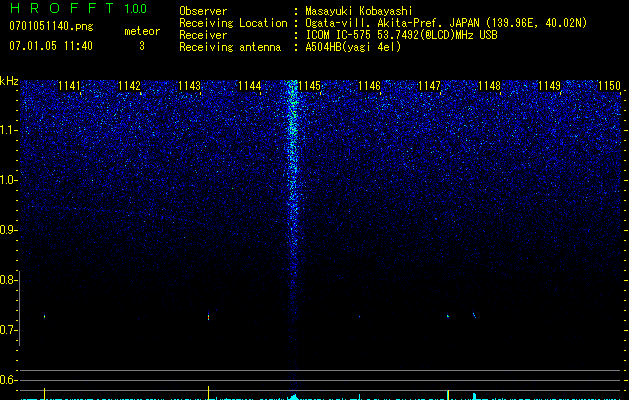This screenshot has height=400, width=629.
Task: Click the 0.6 frequency axis label
Action: [8, 380]
